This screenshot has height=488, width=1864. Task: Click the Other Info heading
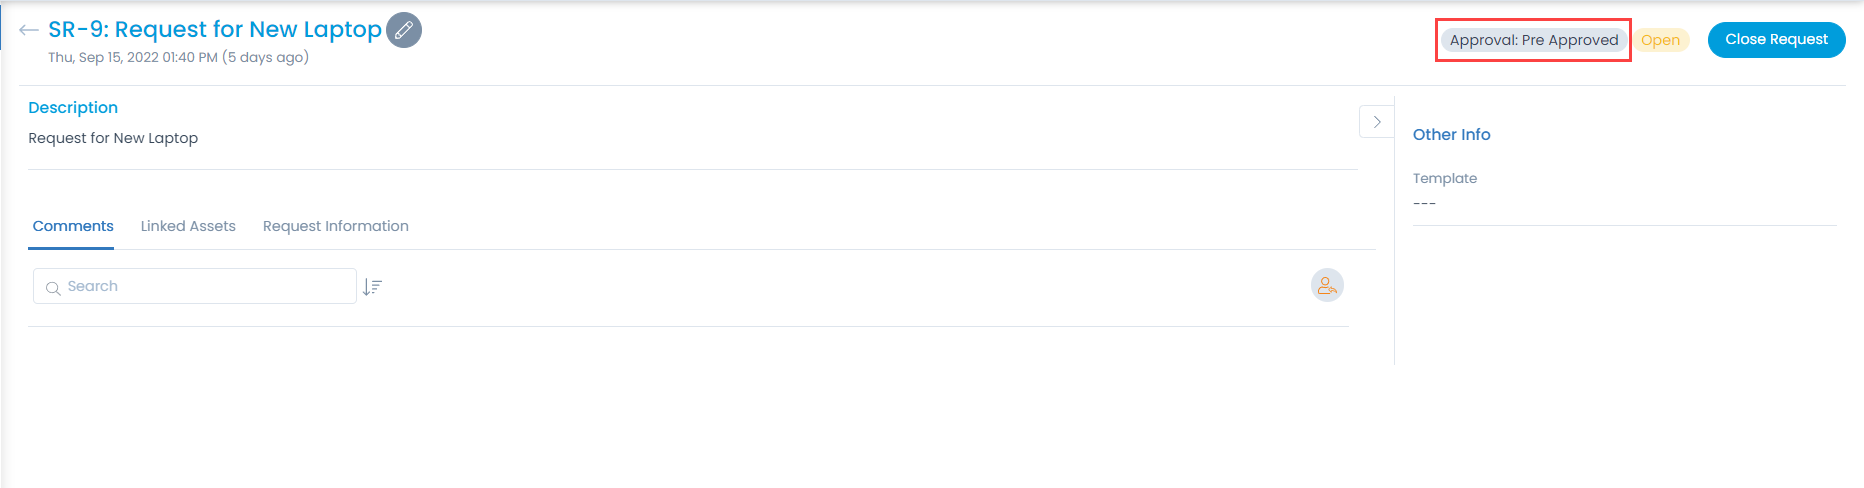1451,134
